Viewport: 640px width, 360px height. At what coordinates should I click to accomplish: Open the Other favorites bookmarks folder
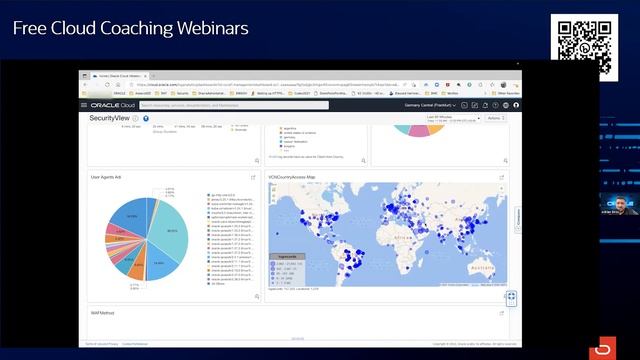[x=506, y=93]
